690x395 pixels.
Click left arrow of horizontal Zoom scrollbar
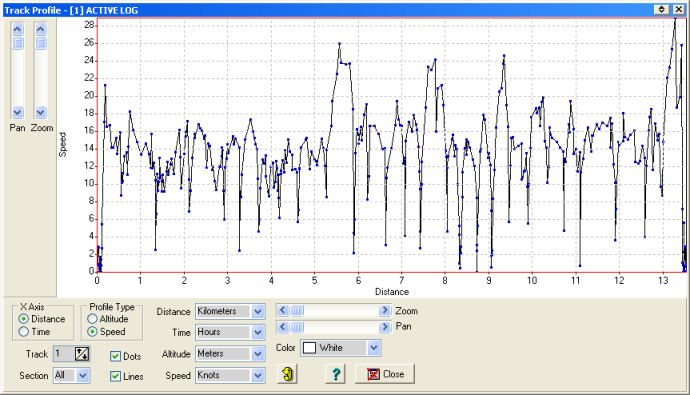(x=283, y=311)
